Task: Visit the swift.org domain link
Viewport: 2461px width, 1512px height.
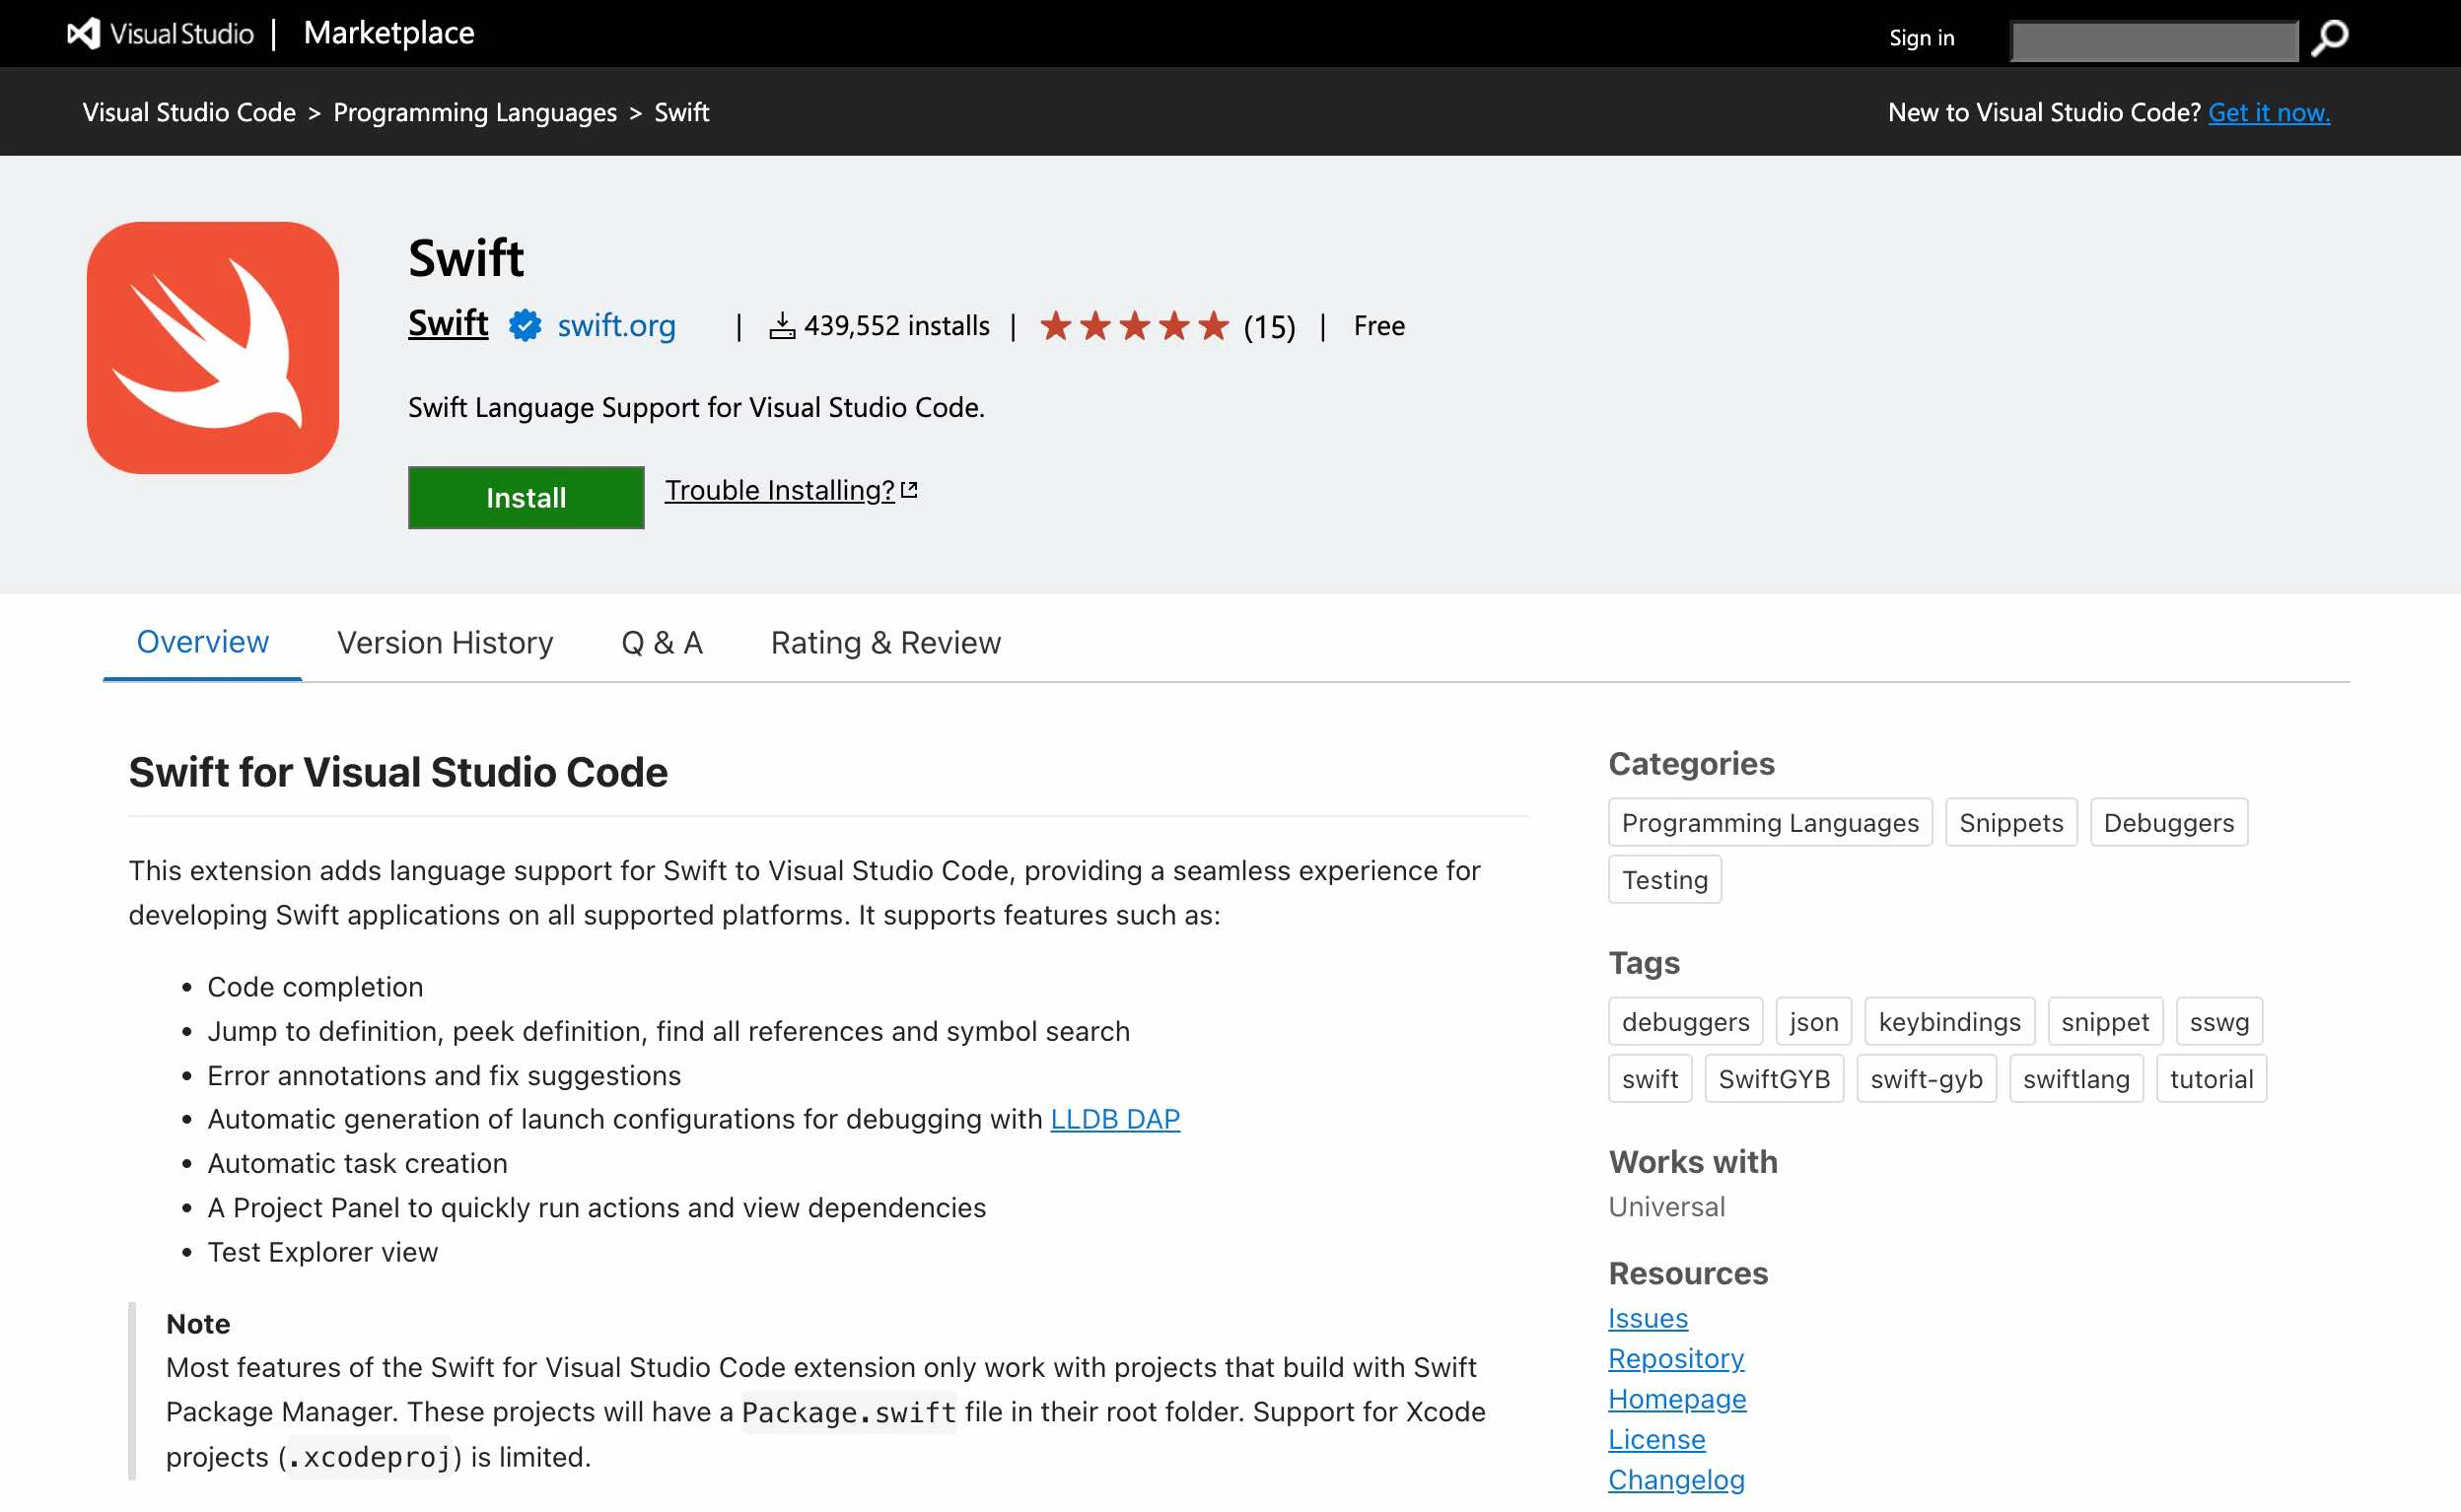Action: [x=617, y=326]
